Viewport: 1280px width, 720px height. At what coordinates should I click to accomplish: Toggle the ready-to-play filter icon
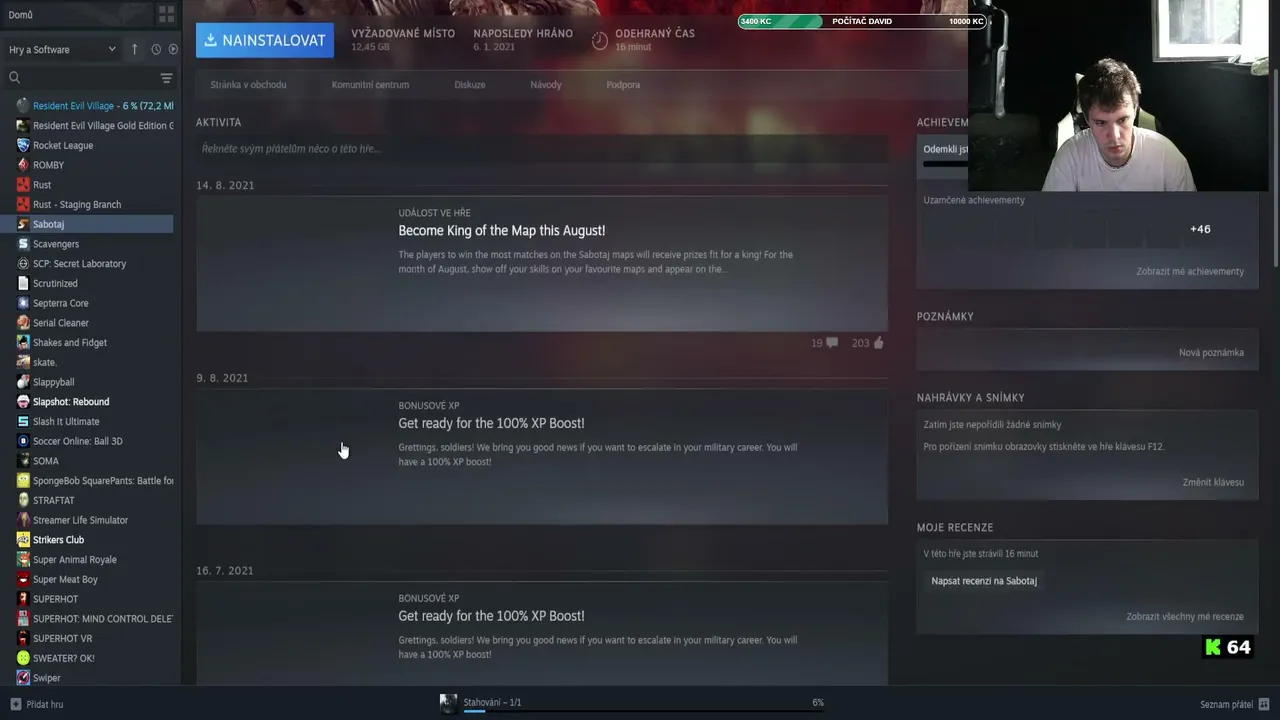pos(173,49)
